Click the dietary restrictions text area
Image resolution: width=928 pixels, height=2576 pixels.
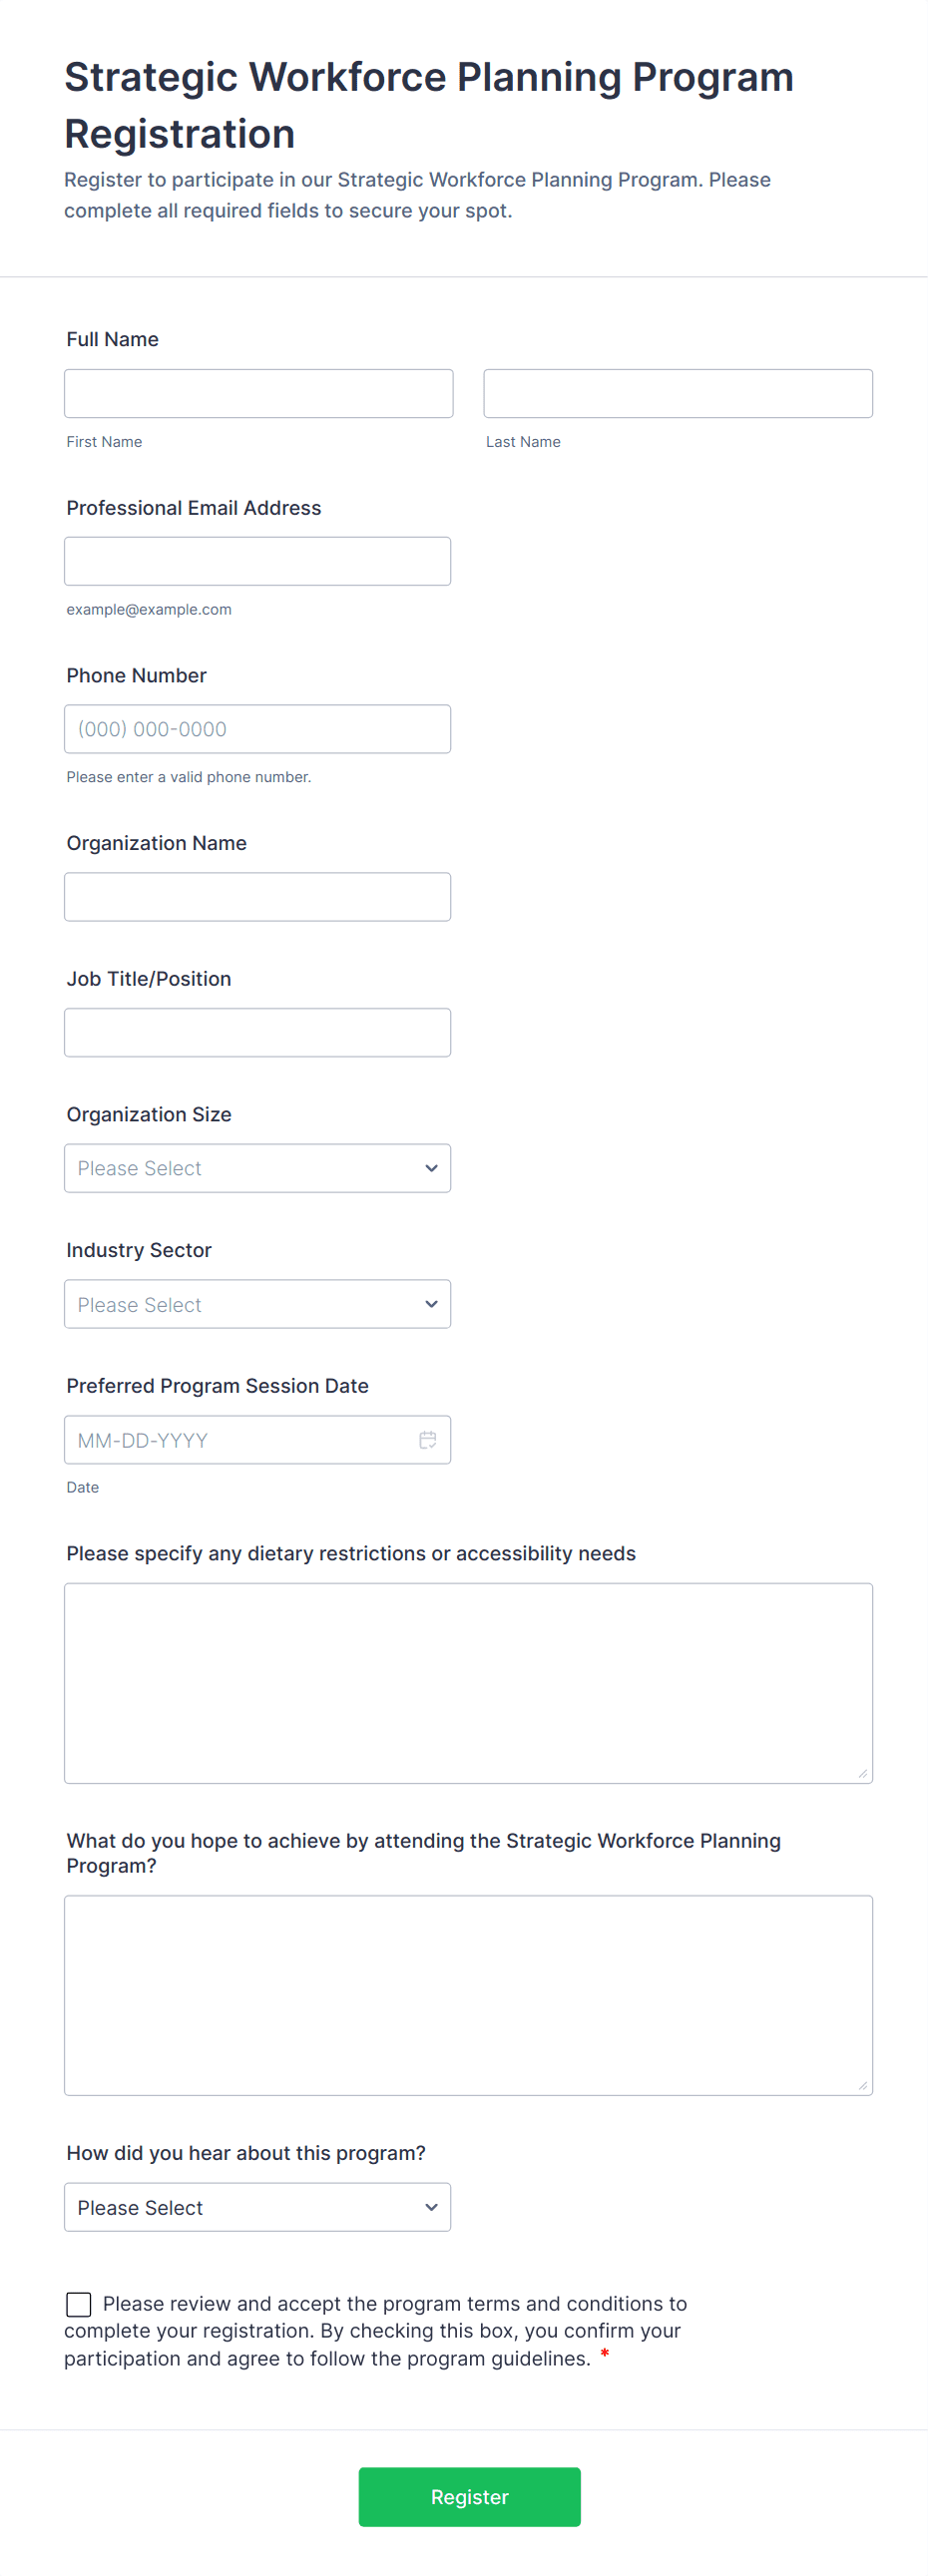tap(468, 1682)
